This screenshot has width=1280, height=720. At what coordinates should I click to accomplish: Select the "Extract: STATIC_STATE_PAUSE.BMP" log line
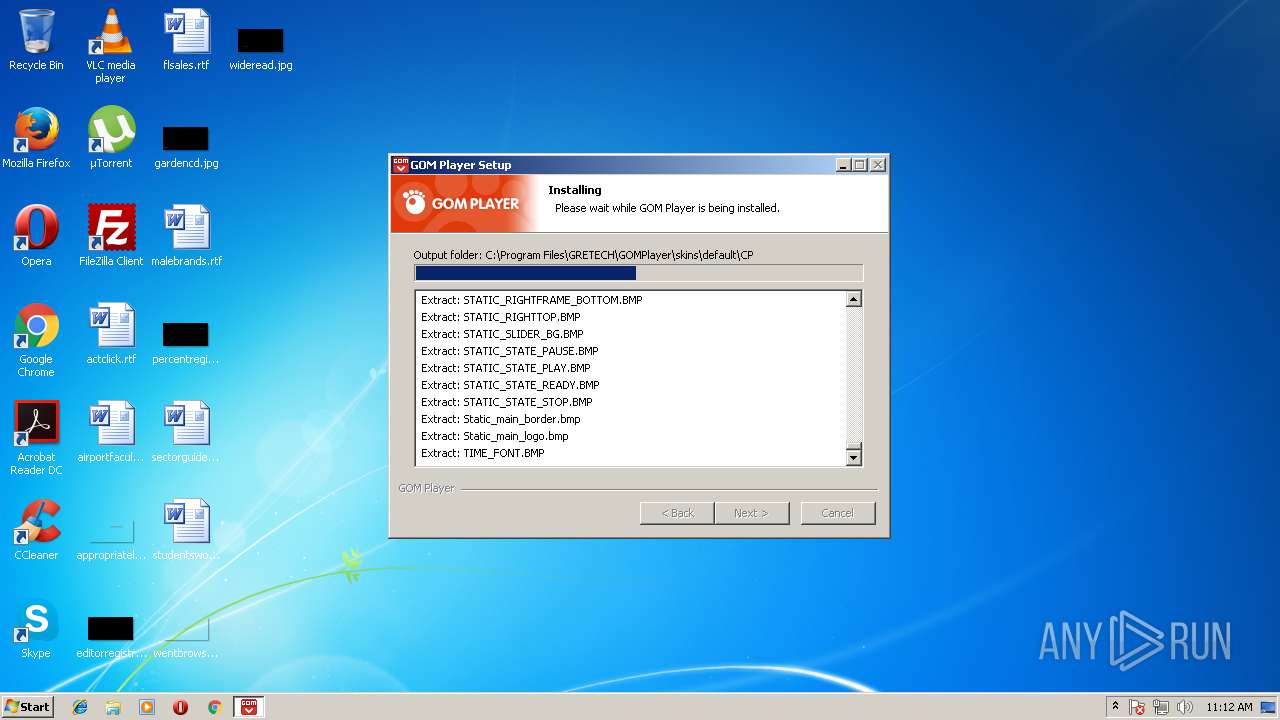pyautogui.click(x=510, y=351)
